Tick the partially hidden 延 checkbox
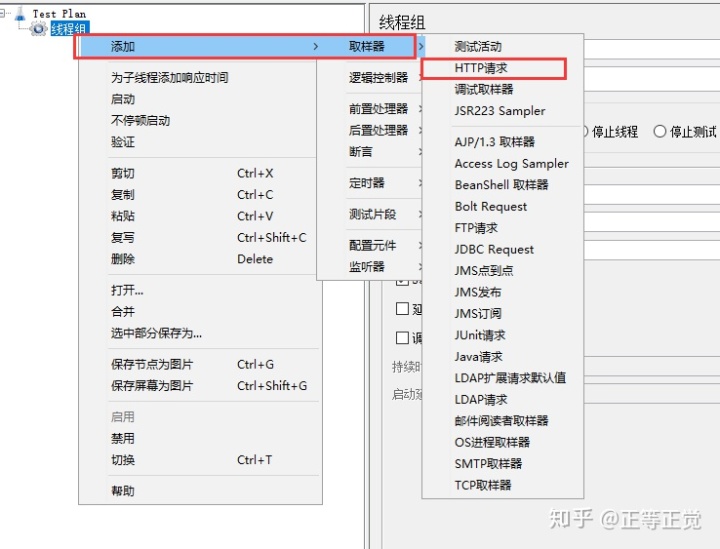 coord(402,308)
